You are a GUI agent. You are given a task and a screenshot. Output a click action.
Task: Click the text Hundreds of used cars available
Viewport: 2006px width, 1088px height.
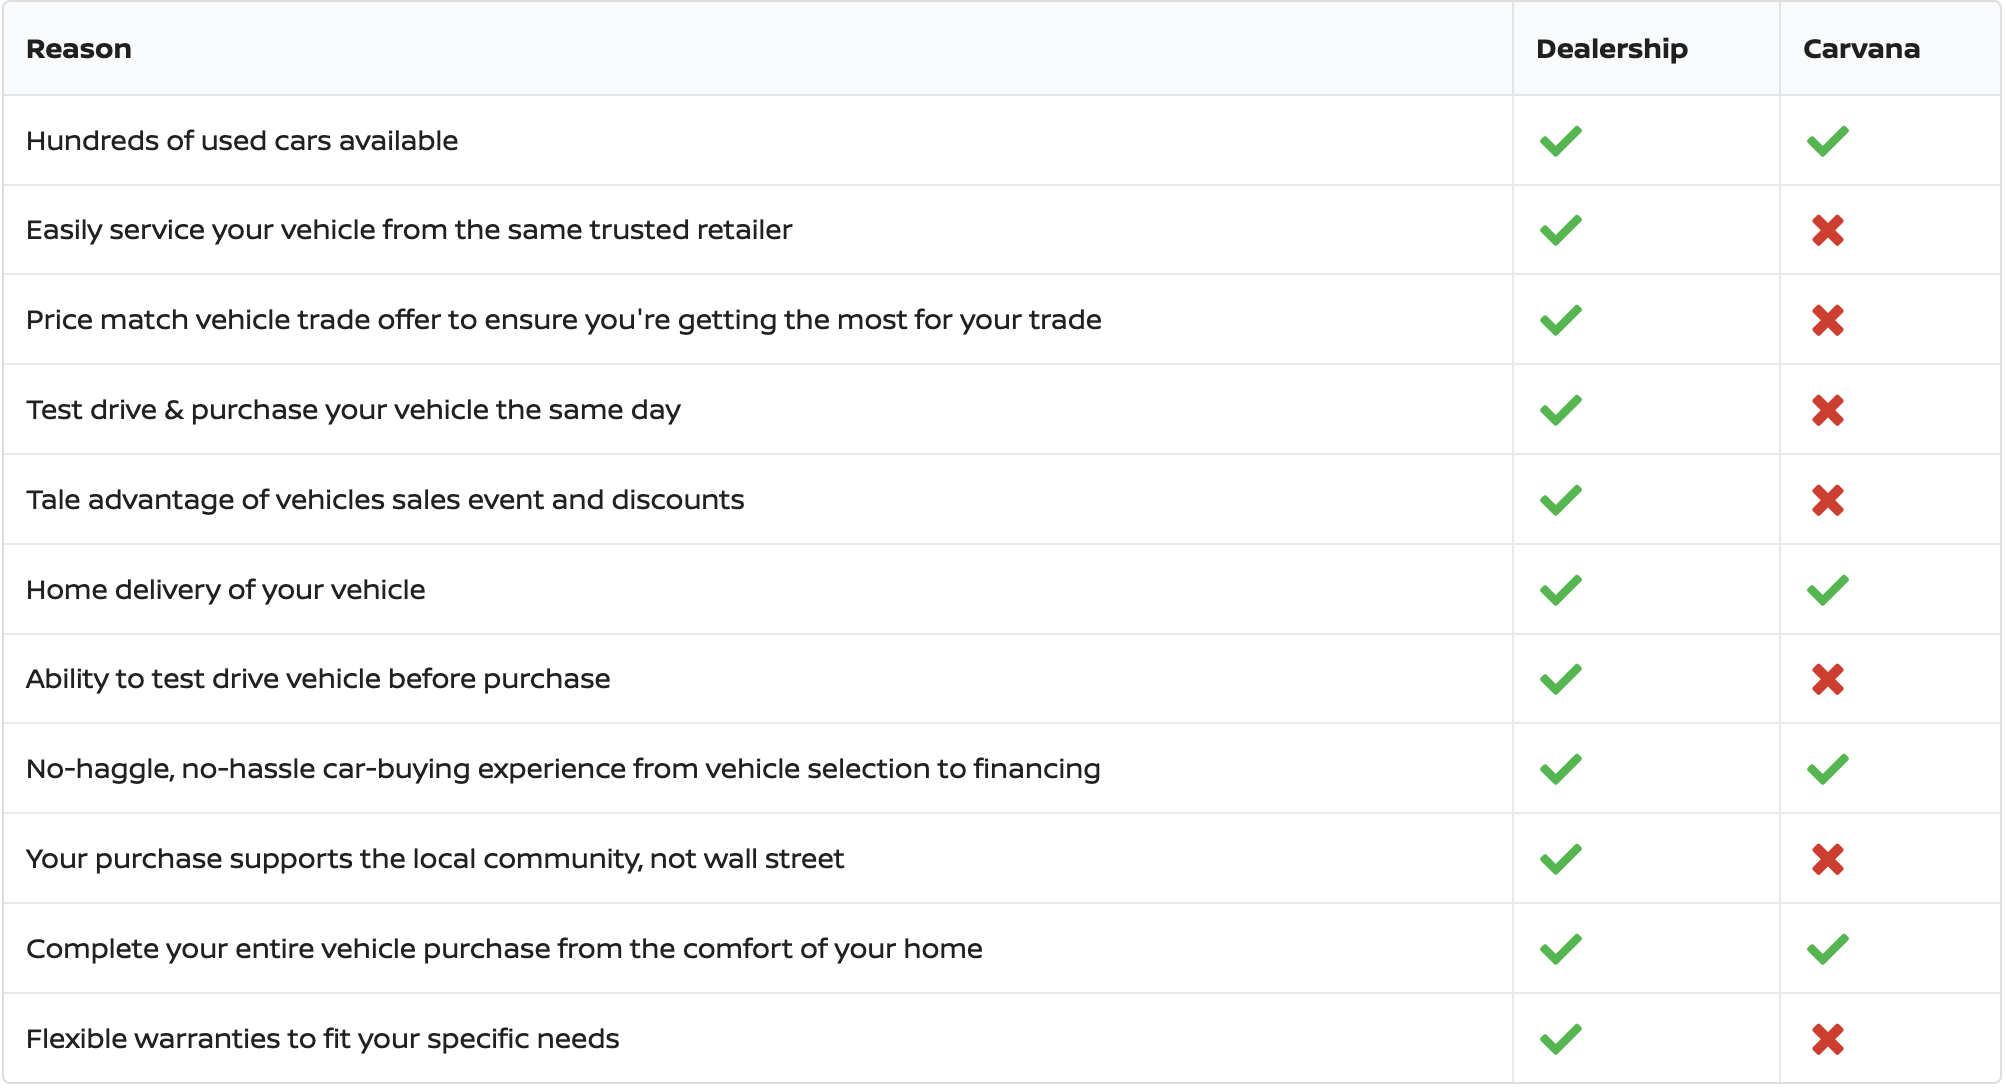click(x=242, y=141)
